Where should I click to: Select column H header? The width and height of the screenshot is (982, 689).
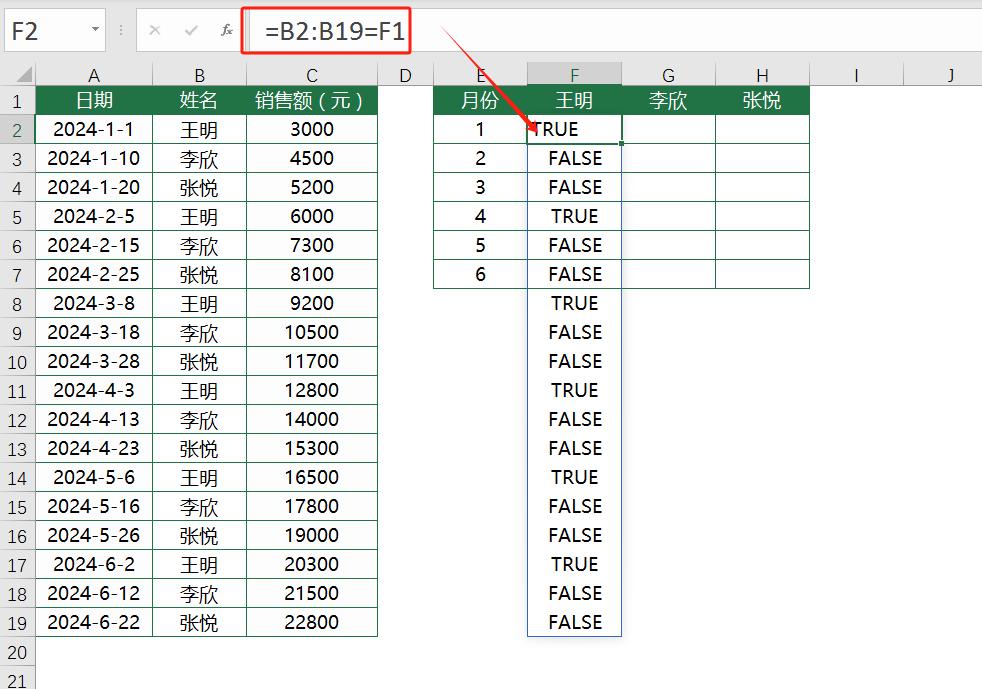click(762, 75)
